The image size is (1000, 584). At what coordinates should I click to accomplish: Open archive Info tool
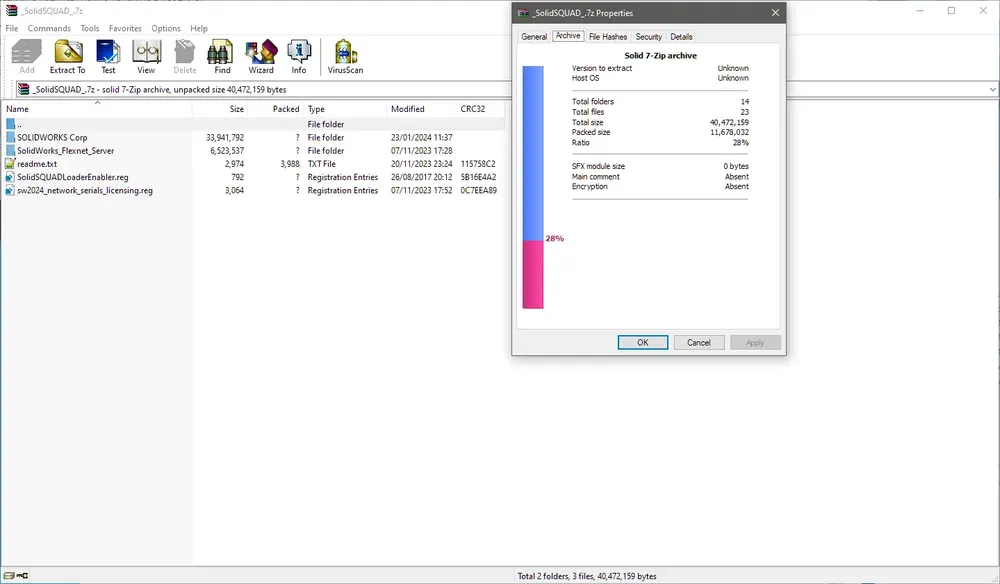pos(298,57)
